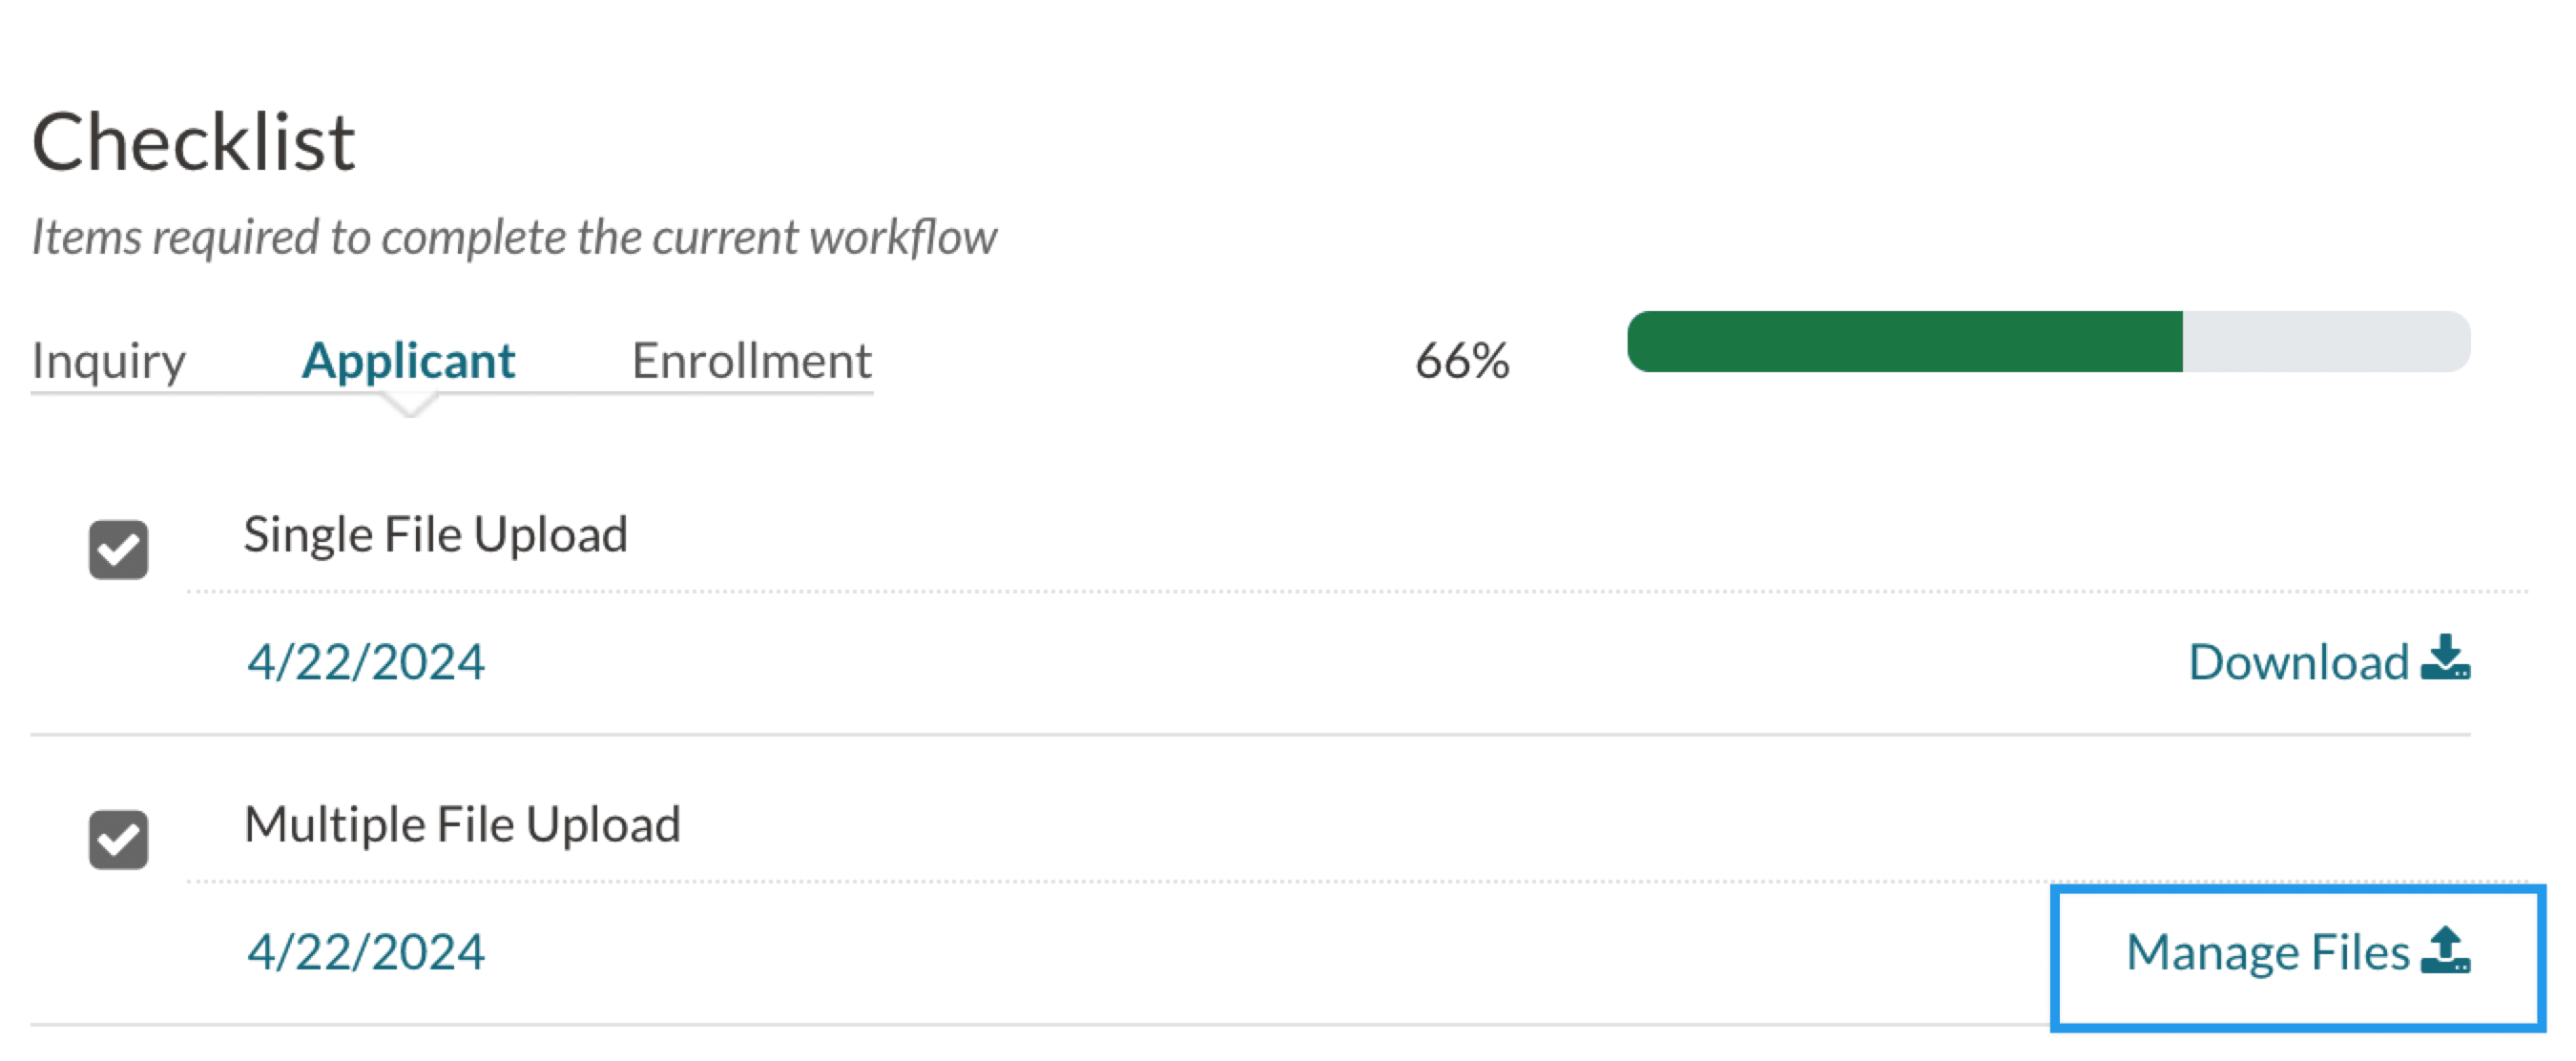This screenshot has height=1061, width=2576.
Task: Open the Manage Files link
Action: (2267, 952)
